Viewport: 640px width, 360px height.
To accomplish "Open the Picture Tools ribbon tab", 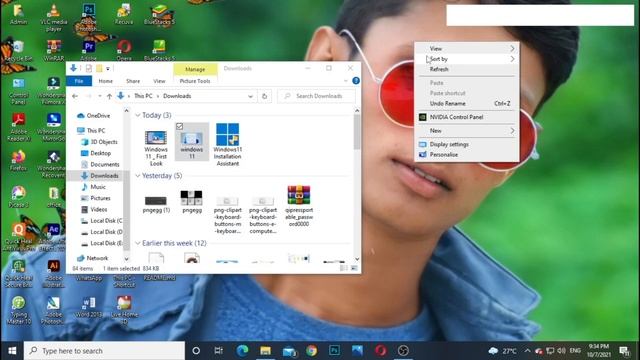I will tap(195, 81).
